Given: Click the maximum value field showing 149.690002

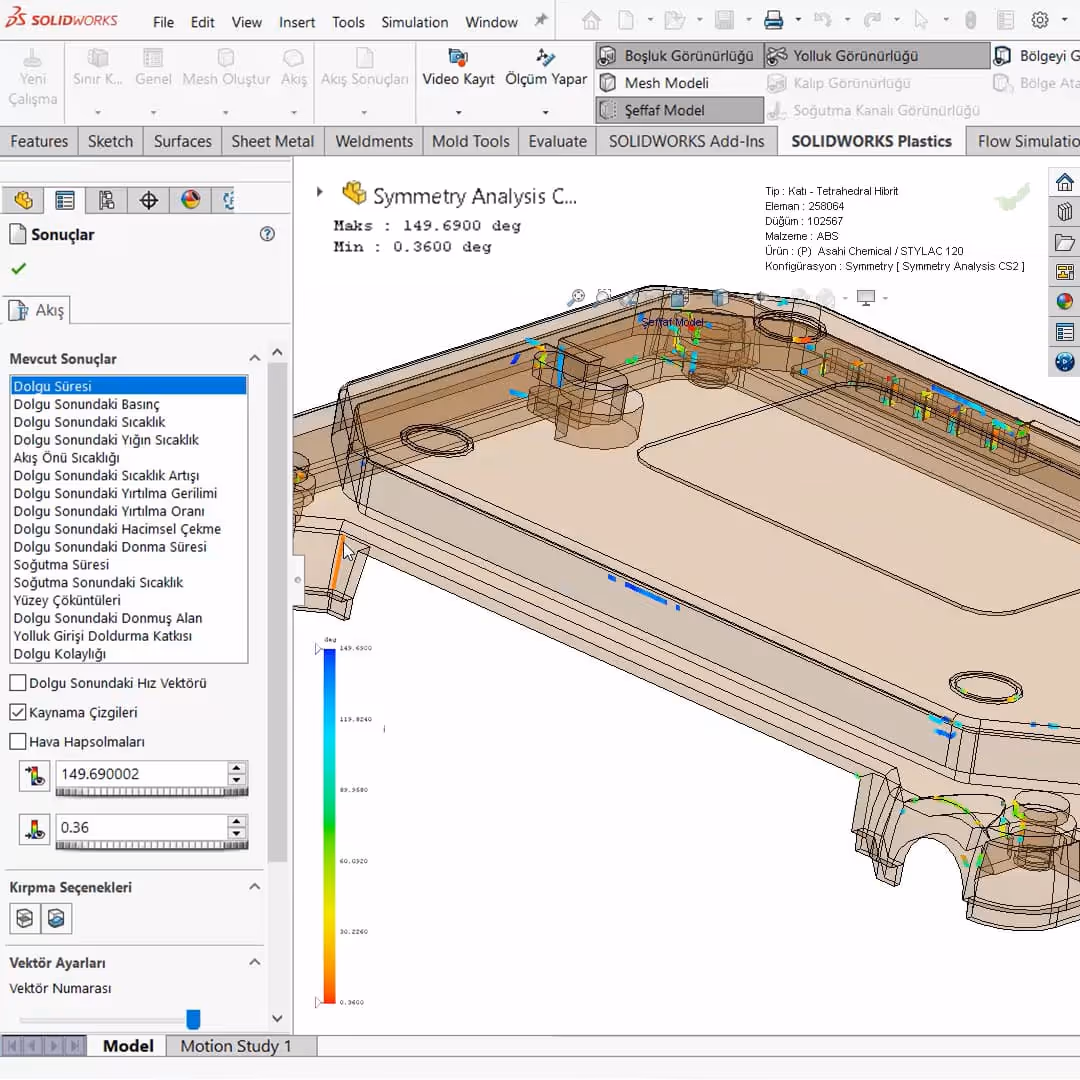Looking at the screenshot, I should click(141, 774).
